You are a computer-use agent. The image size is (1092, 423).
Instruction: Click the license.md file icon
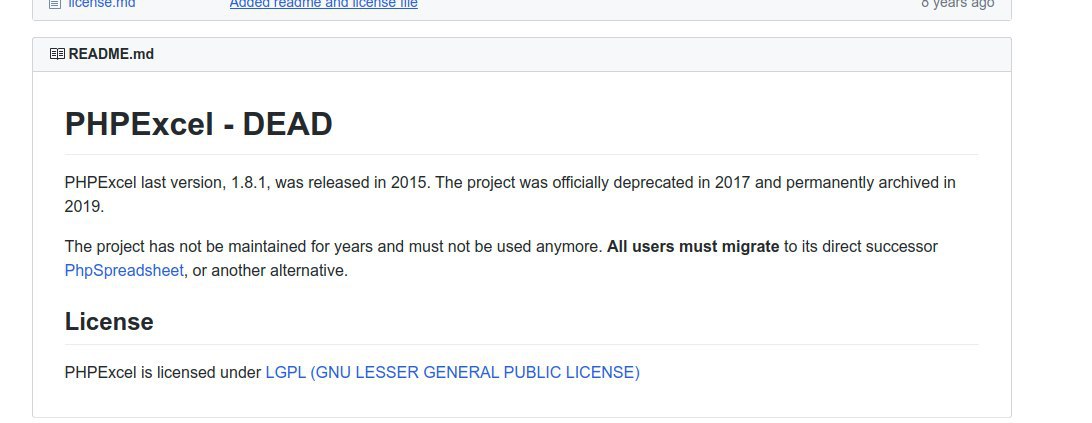(x=55, y=3)
